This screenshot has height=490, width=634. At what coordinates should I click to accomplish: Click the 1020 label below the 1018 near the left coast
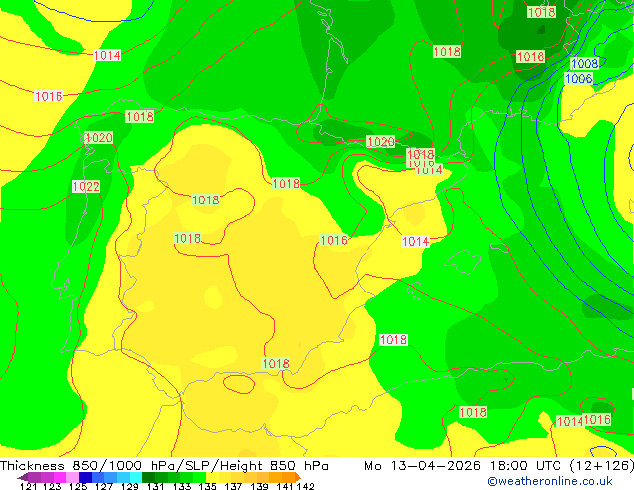pyautogui.click(x=98, y=138)
